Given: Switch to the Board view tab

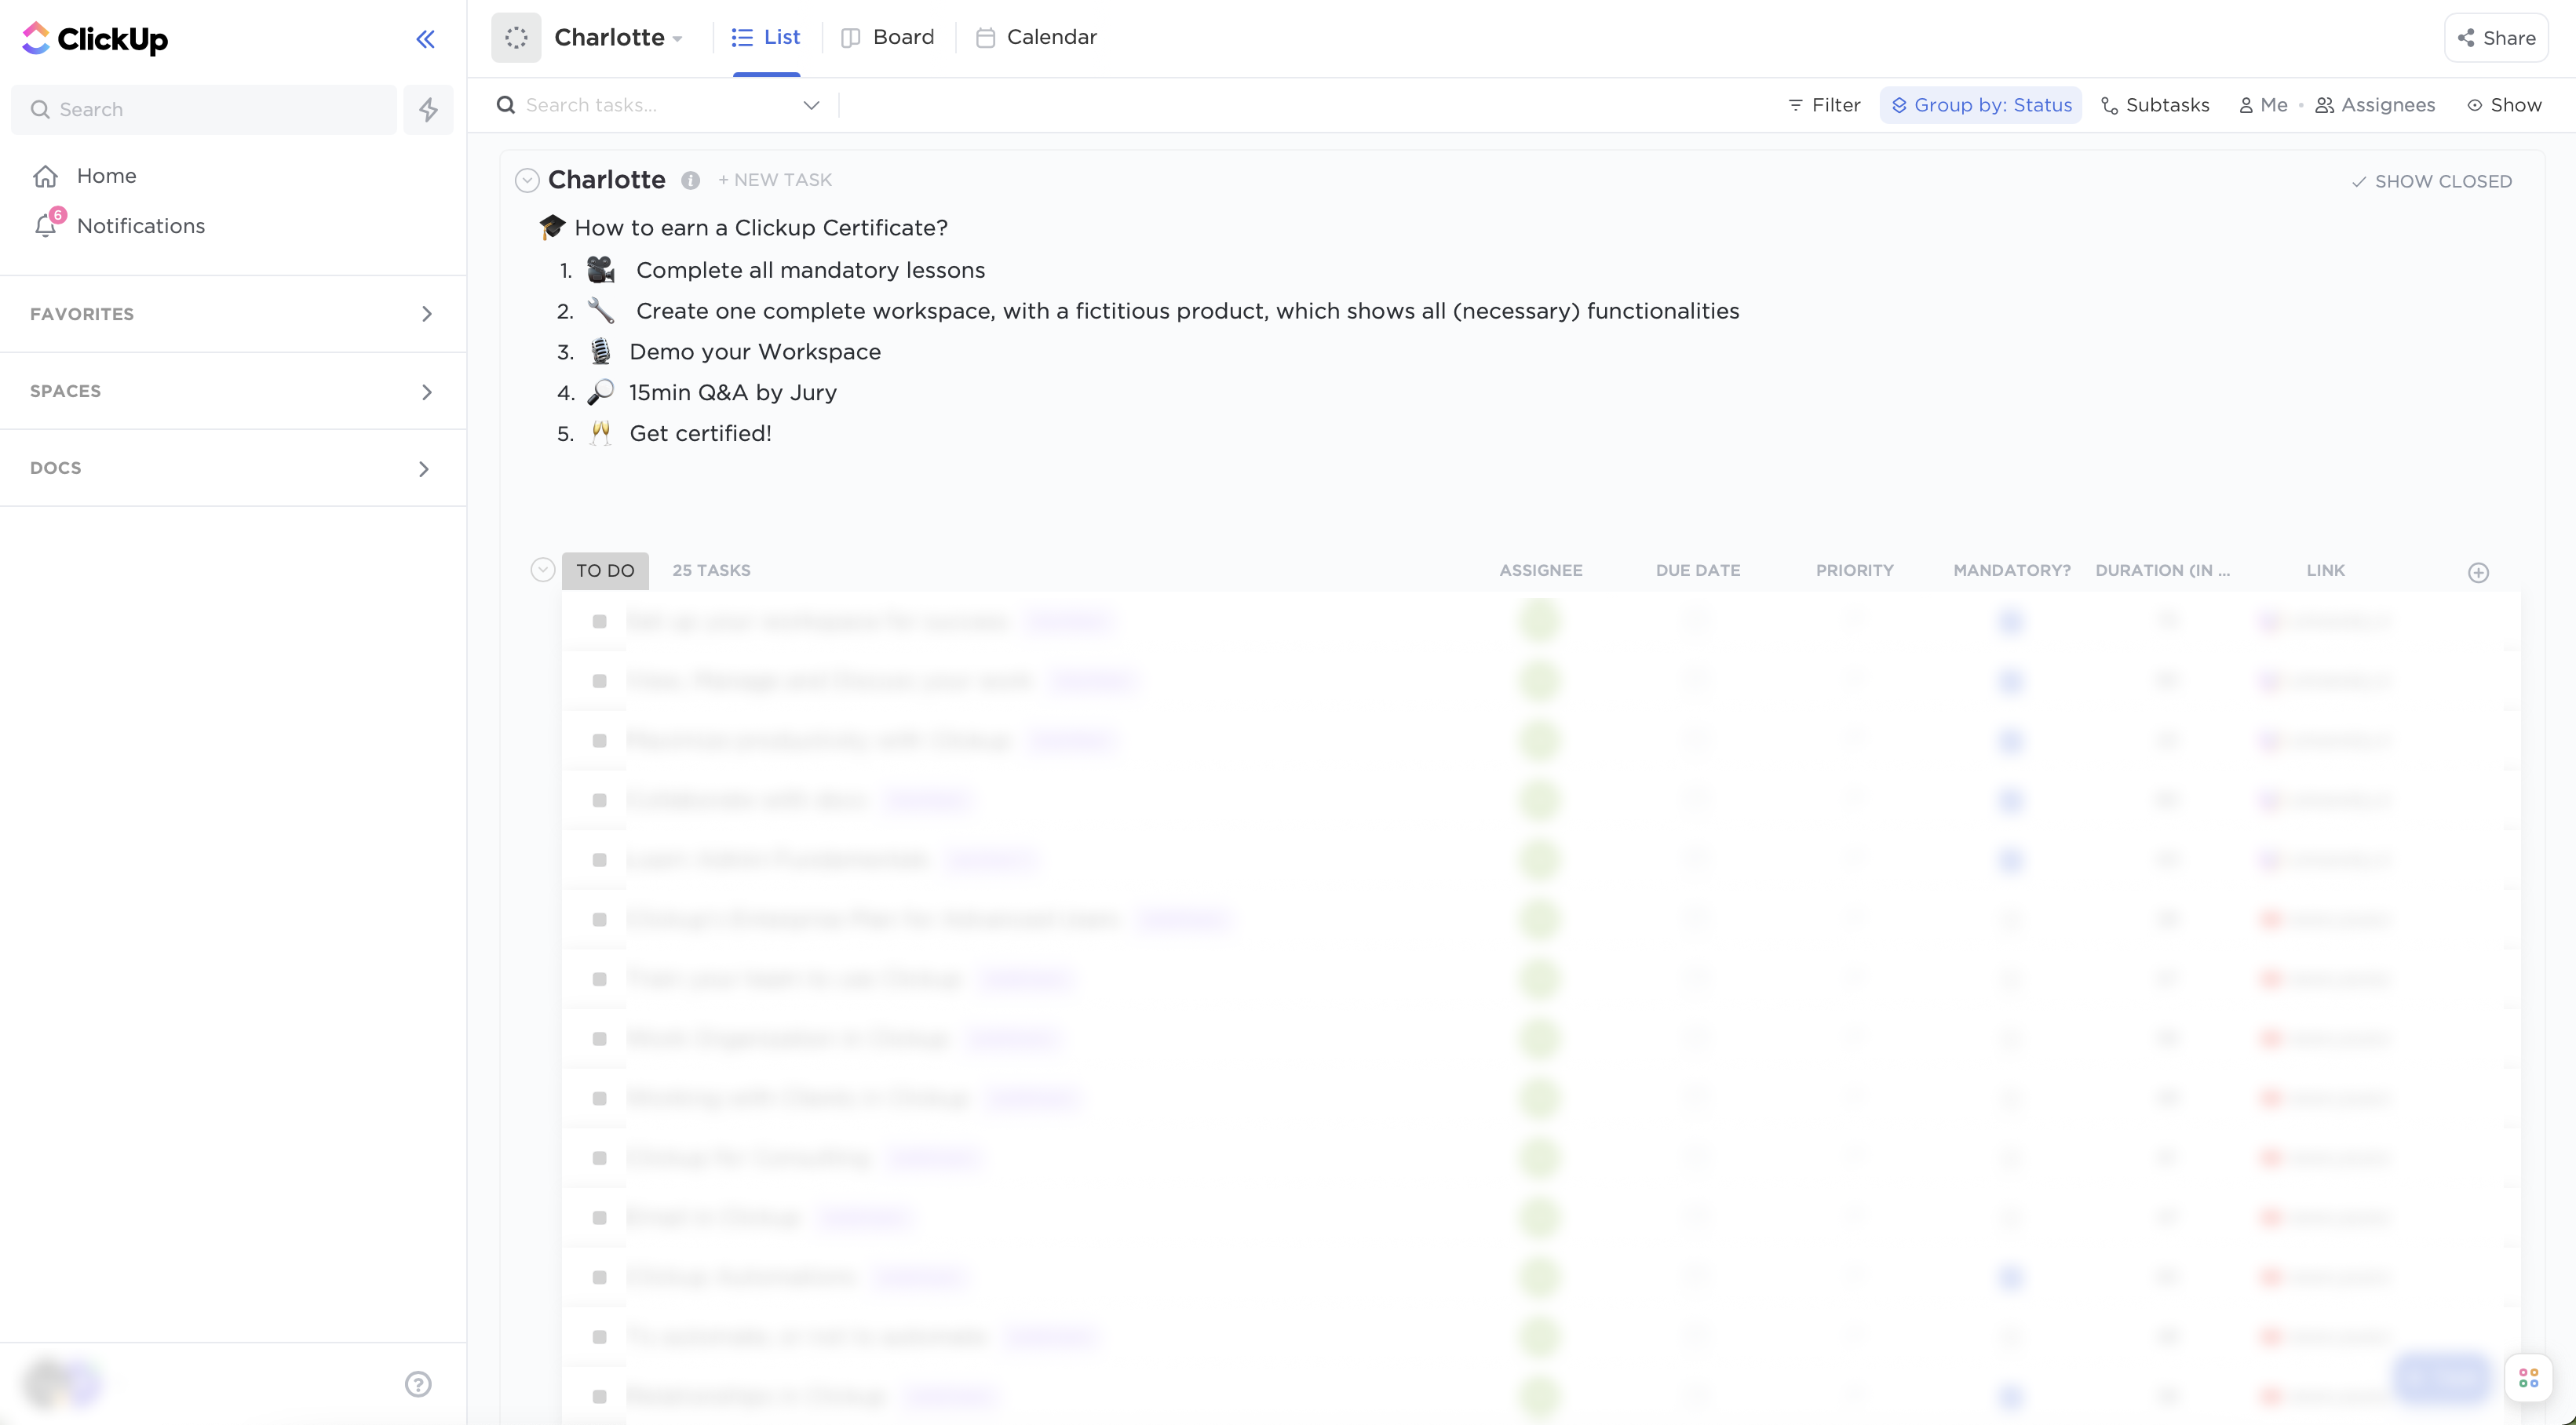Looking at the screenshot, I should coord(888,38).
